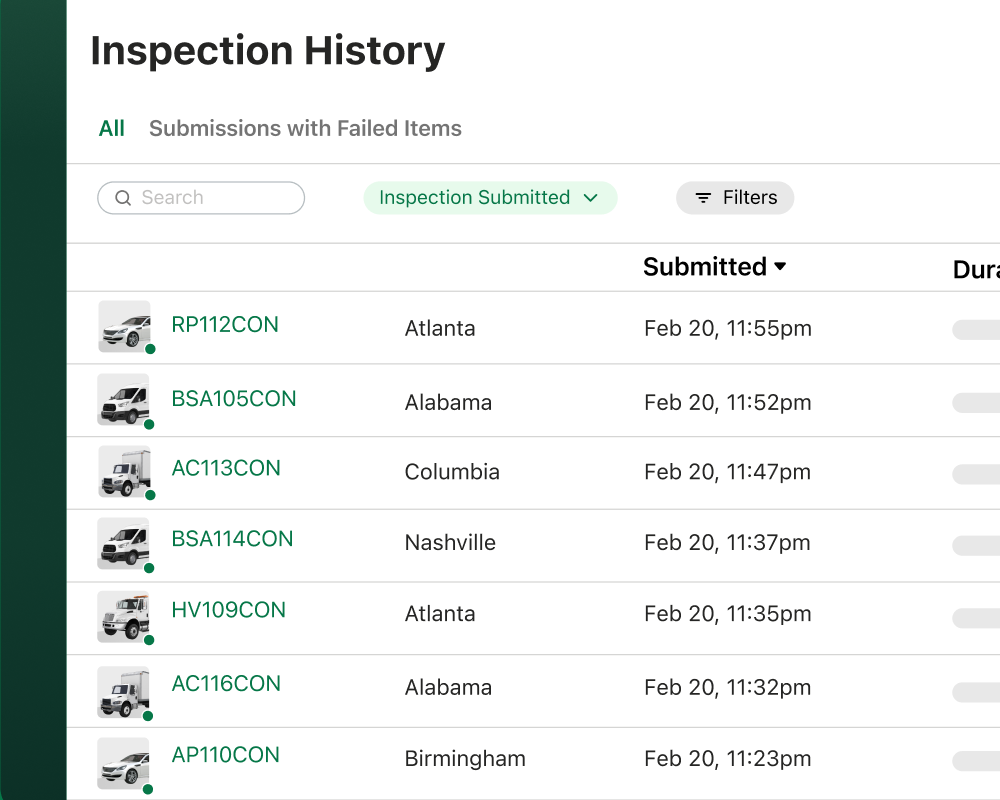Click the chevron in Inspection Submitted pill
The image size is (1000, 800).
[x=591, y=198]
